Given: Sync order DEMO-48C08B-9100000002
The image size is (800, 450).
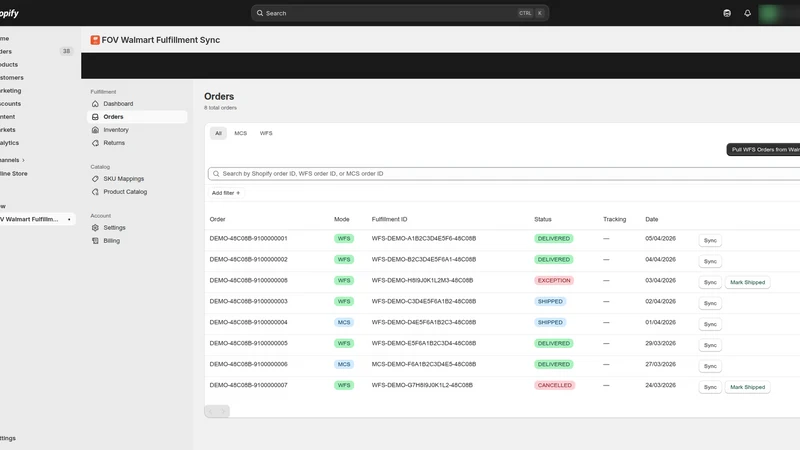Looking at the screenshot, I should click(x=710, y=261).
